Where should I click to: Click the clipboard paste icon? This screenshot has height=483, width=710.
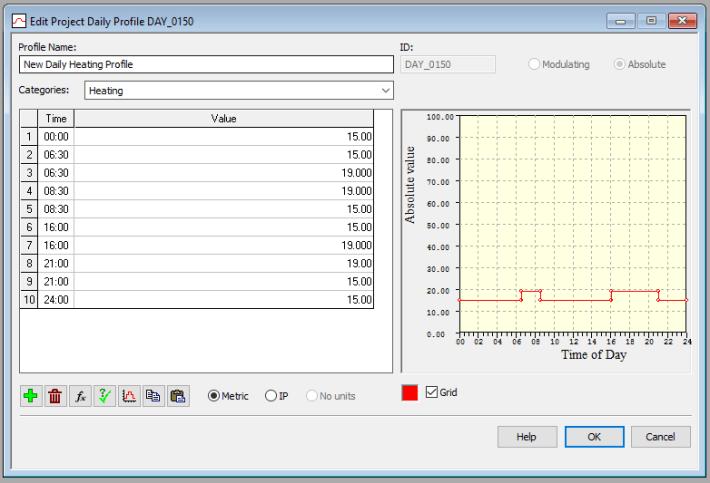tap(178, 396)
